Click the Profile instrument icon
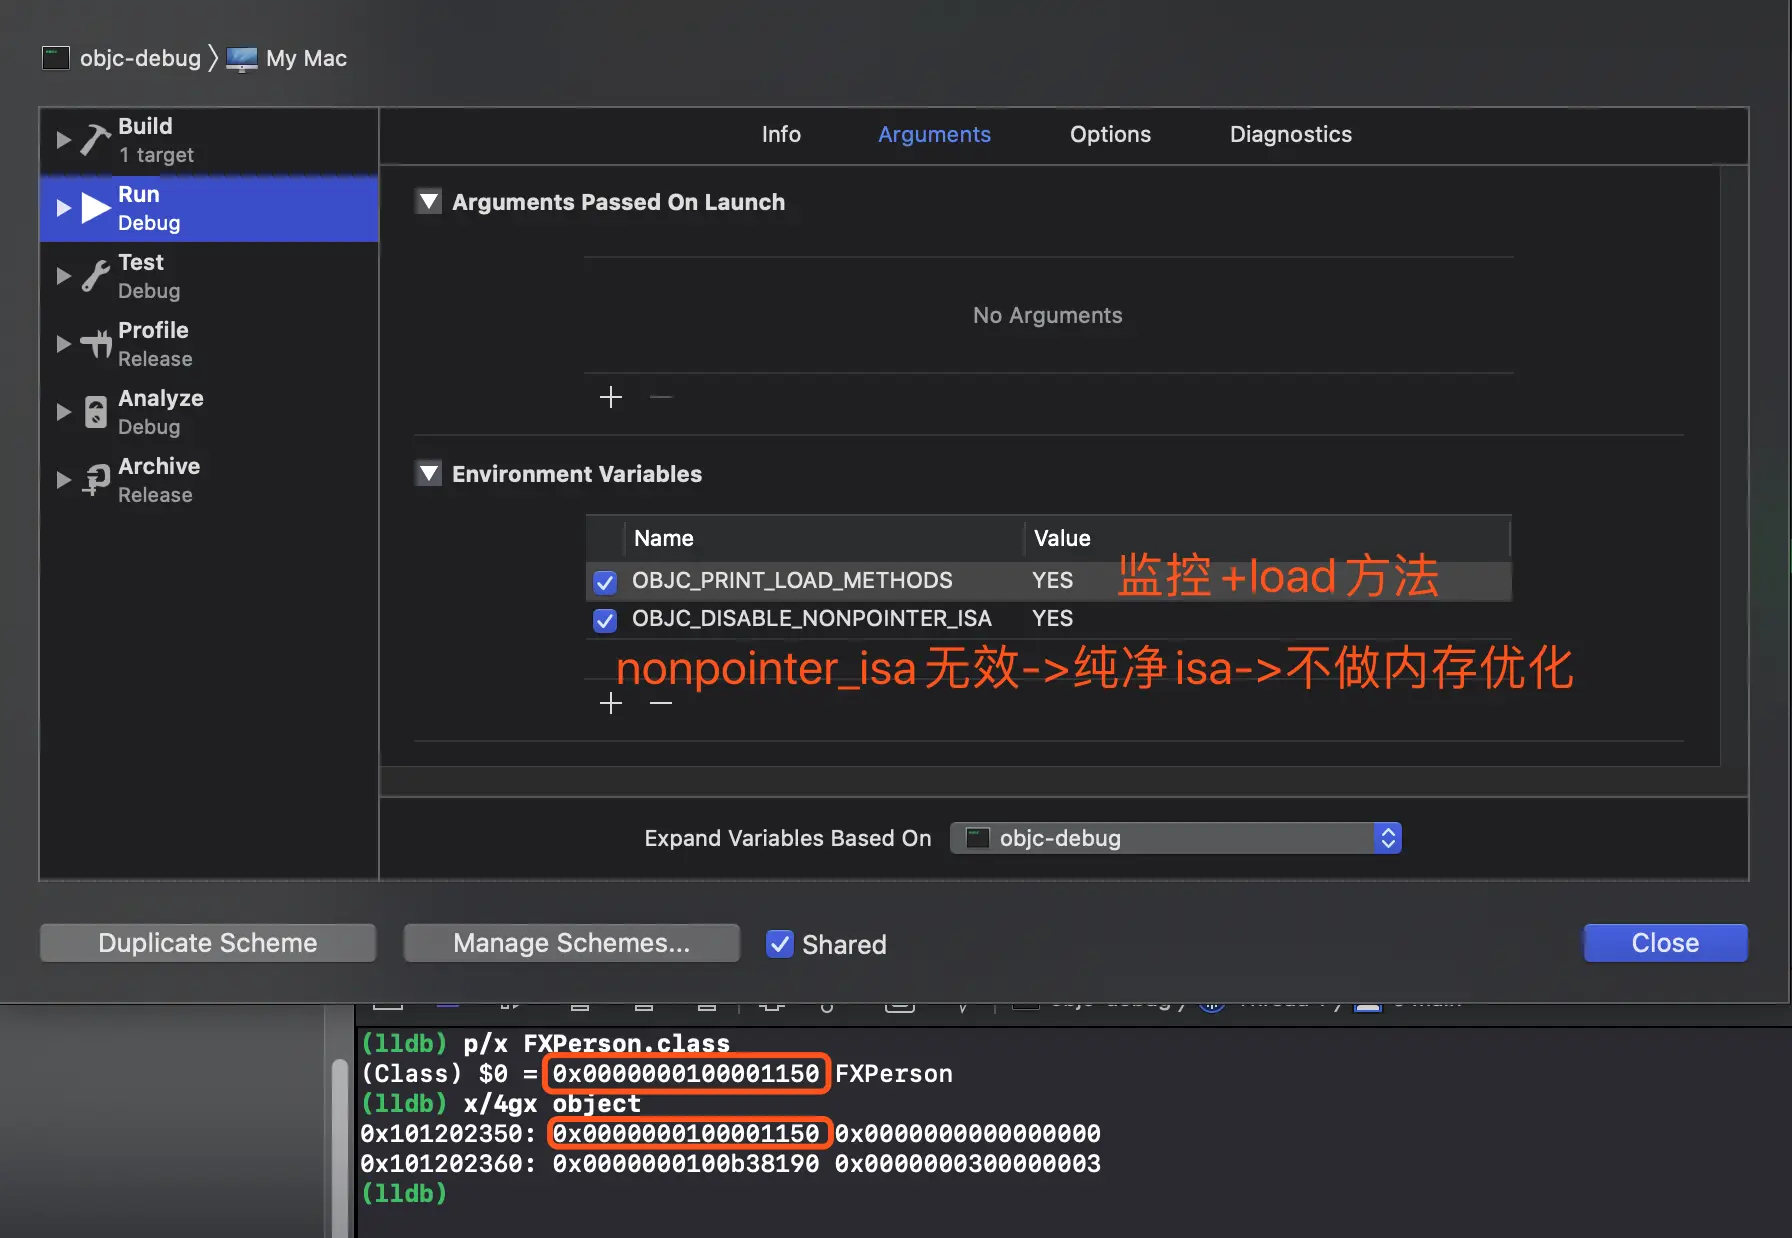The height and width of the screenshot is (1238, 1792). [95, 344]
